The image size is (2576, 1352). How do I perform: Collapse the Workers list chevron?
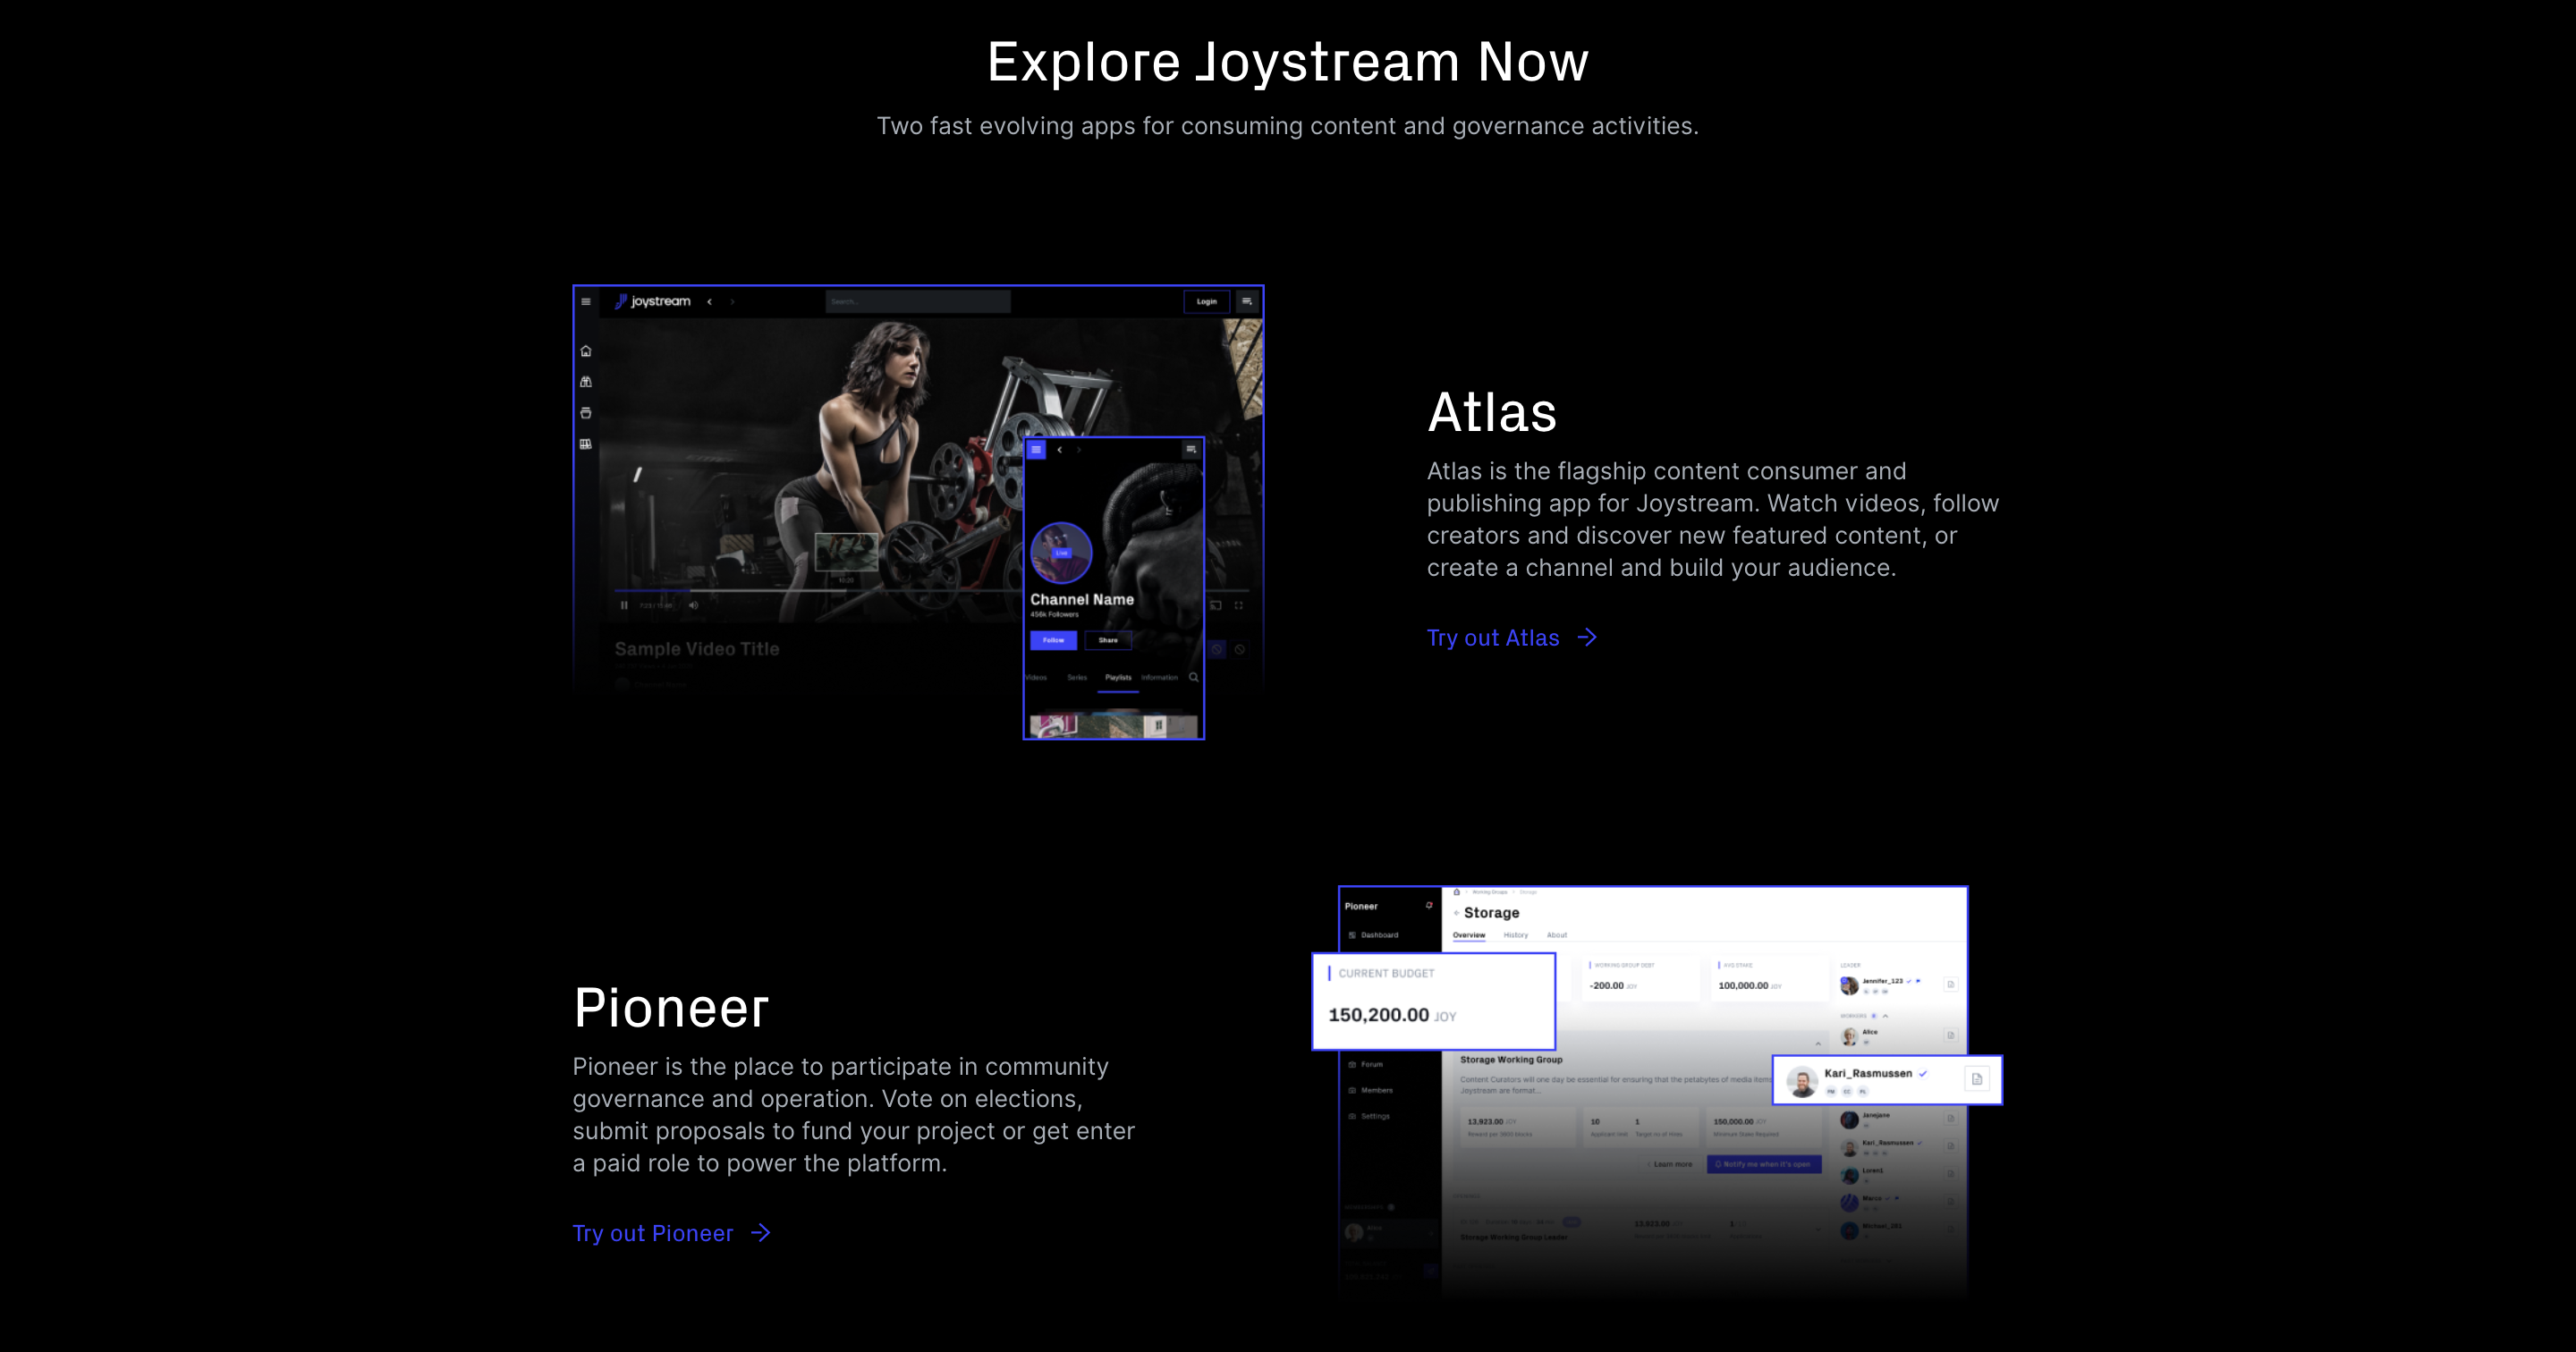pos(1886,1016)
